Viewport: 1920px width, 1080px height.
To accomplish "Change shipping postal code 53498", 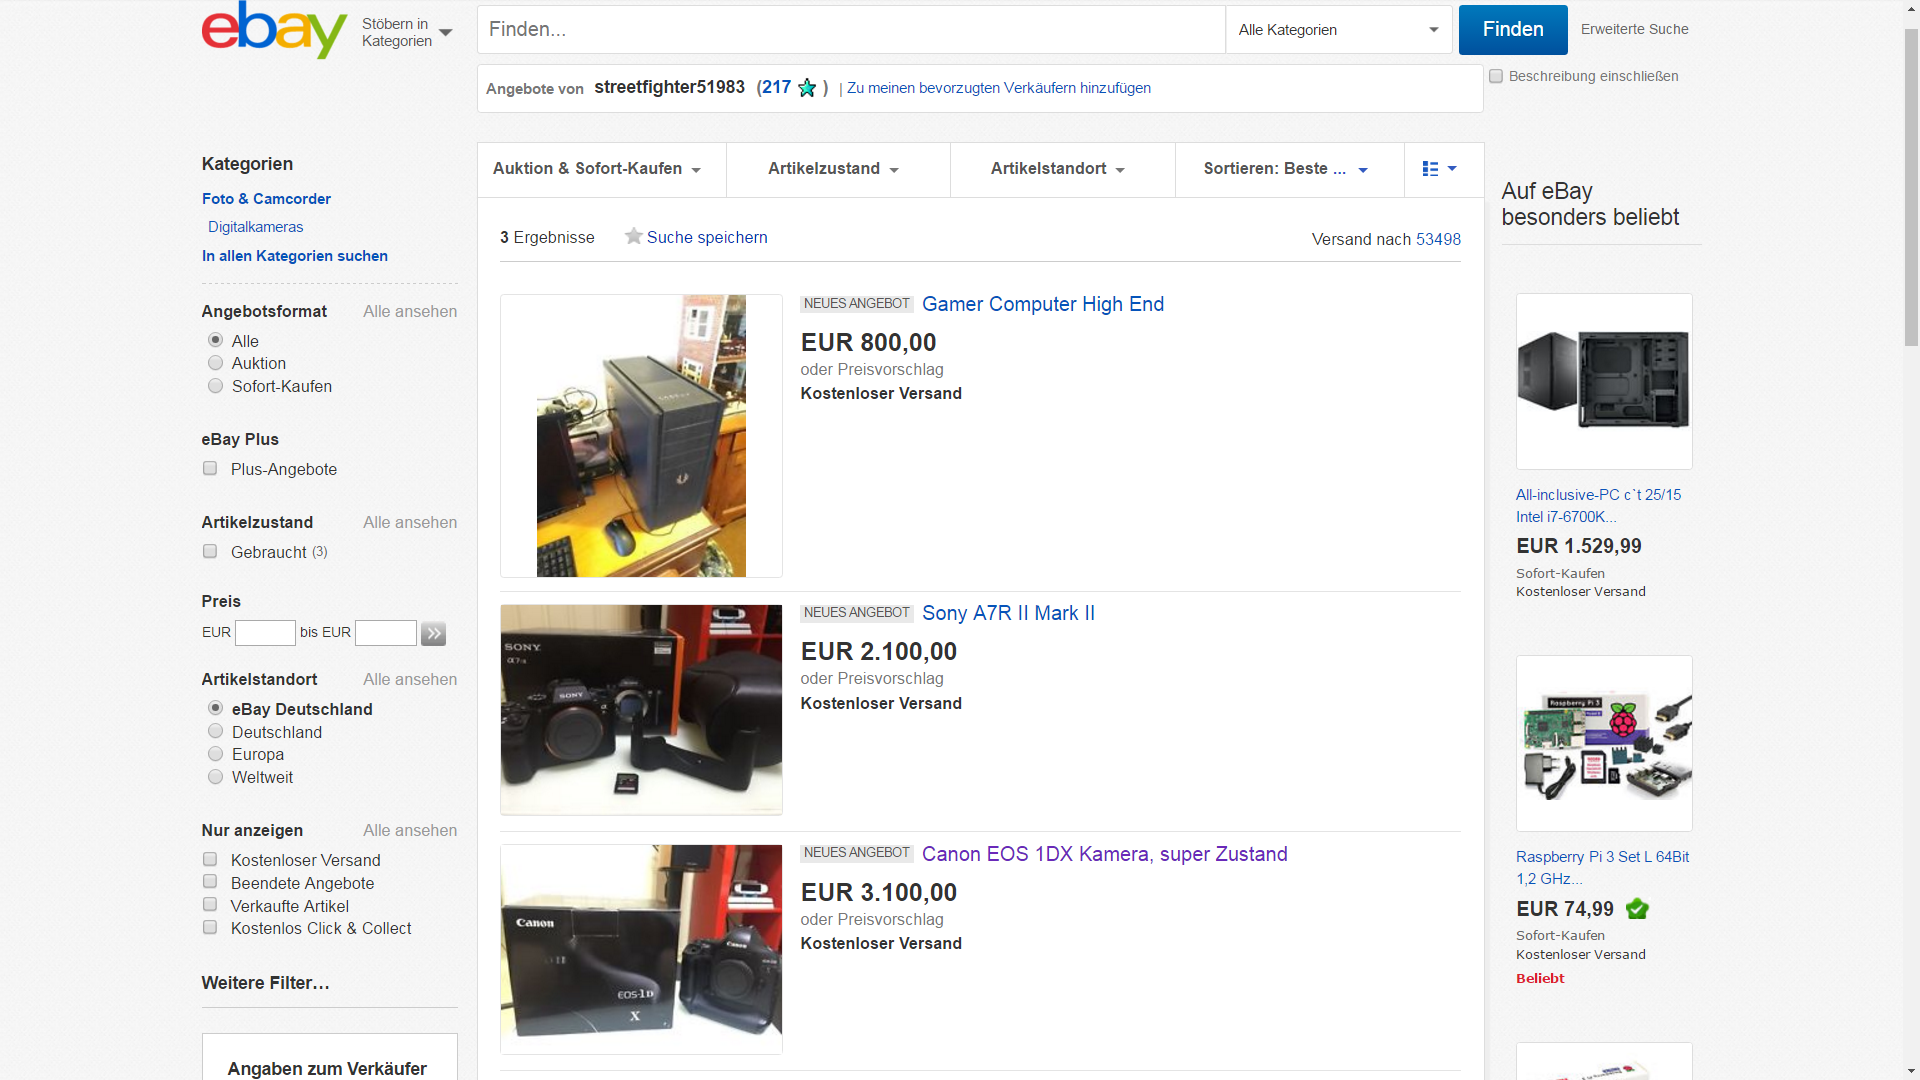I will coord(1438,239).
